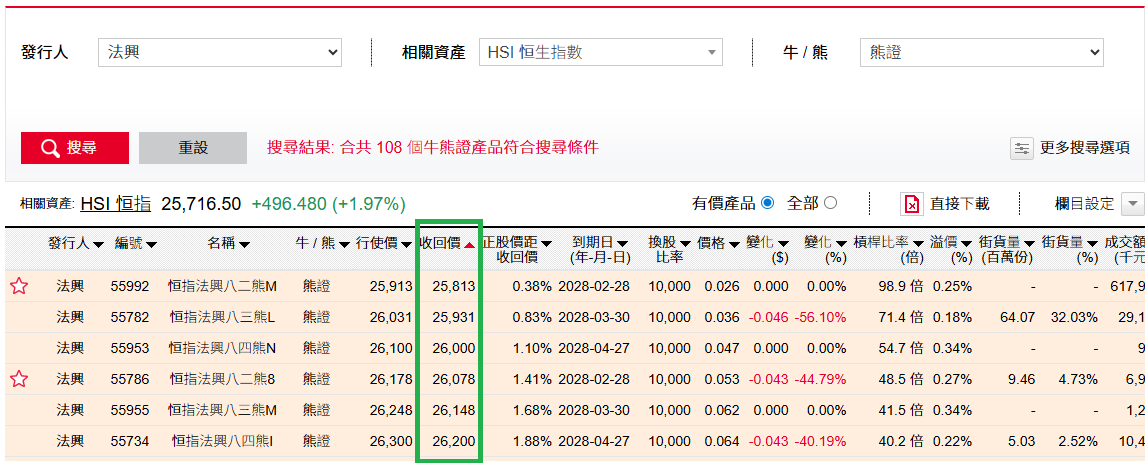Click the product code 55786
The height and width of the screenshot is (463, 1147).
click(x=129, y=379)
